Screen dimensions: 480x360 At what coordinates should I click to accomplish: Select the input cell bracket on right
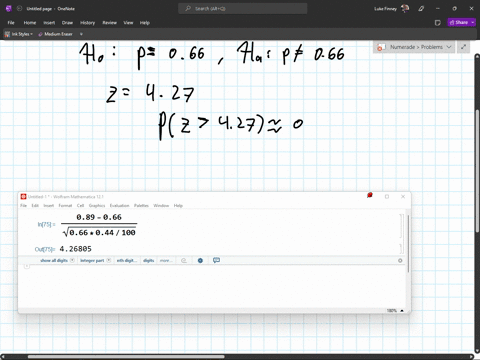[x=401, y=226]
